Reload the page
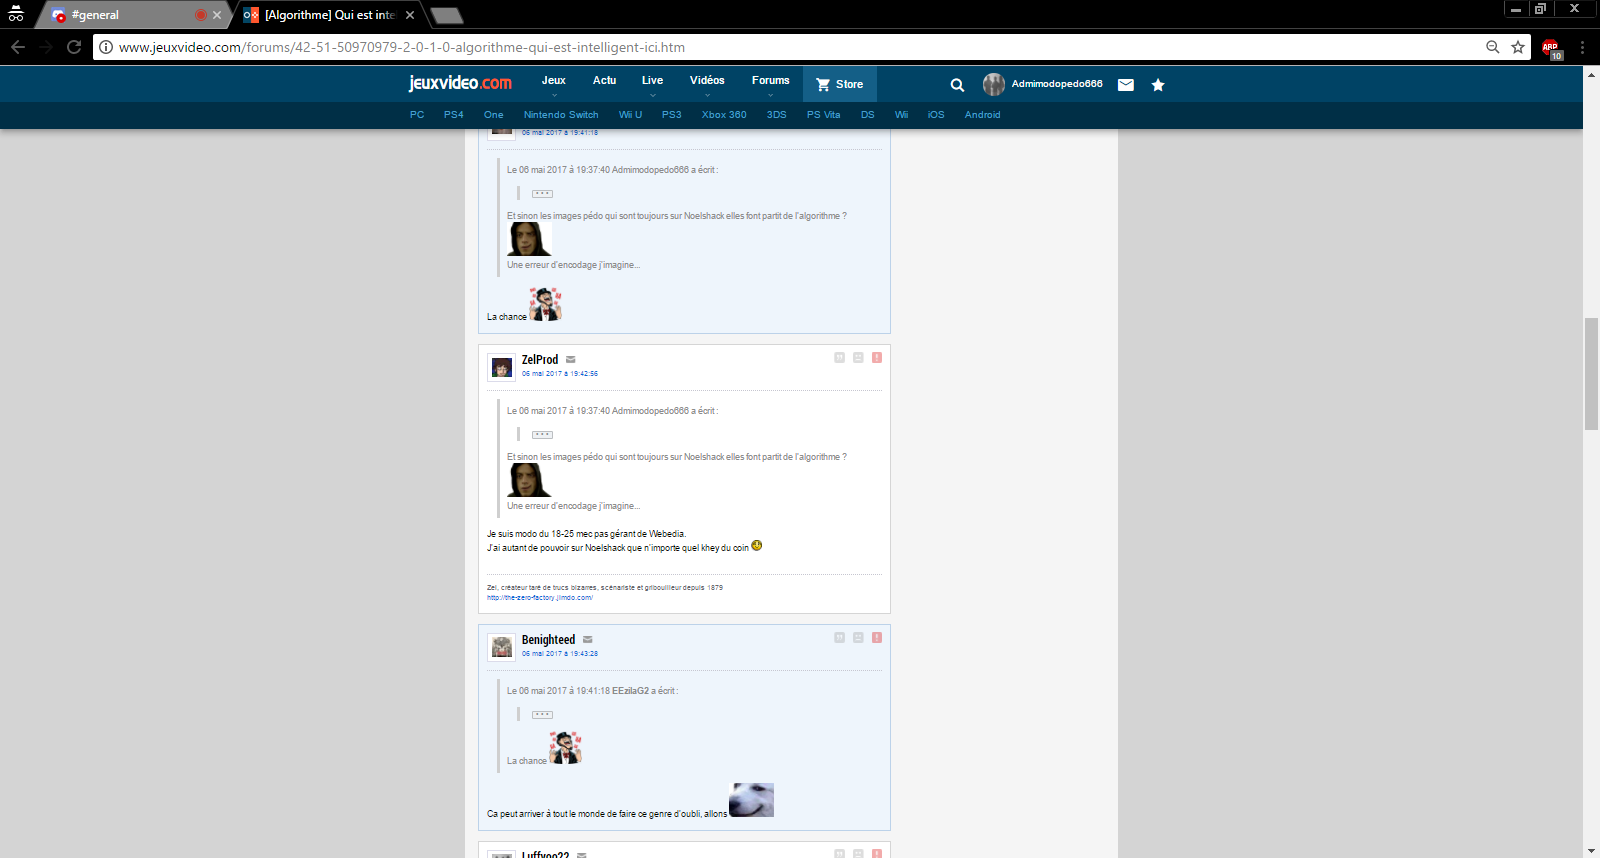The width and height of the screenshot is (1600, 858). point(74,47)
